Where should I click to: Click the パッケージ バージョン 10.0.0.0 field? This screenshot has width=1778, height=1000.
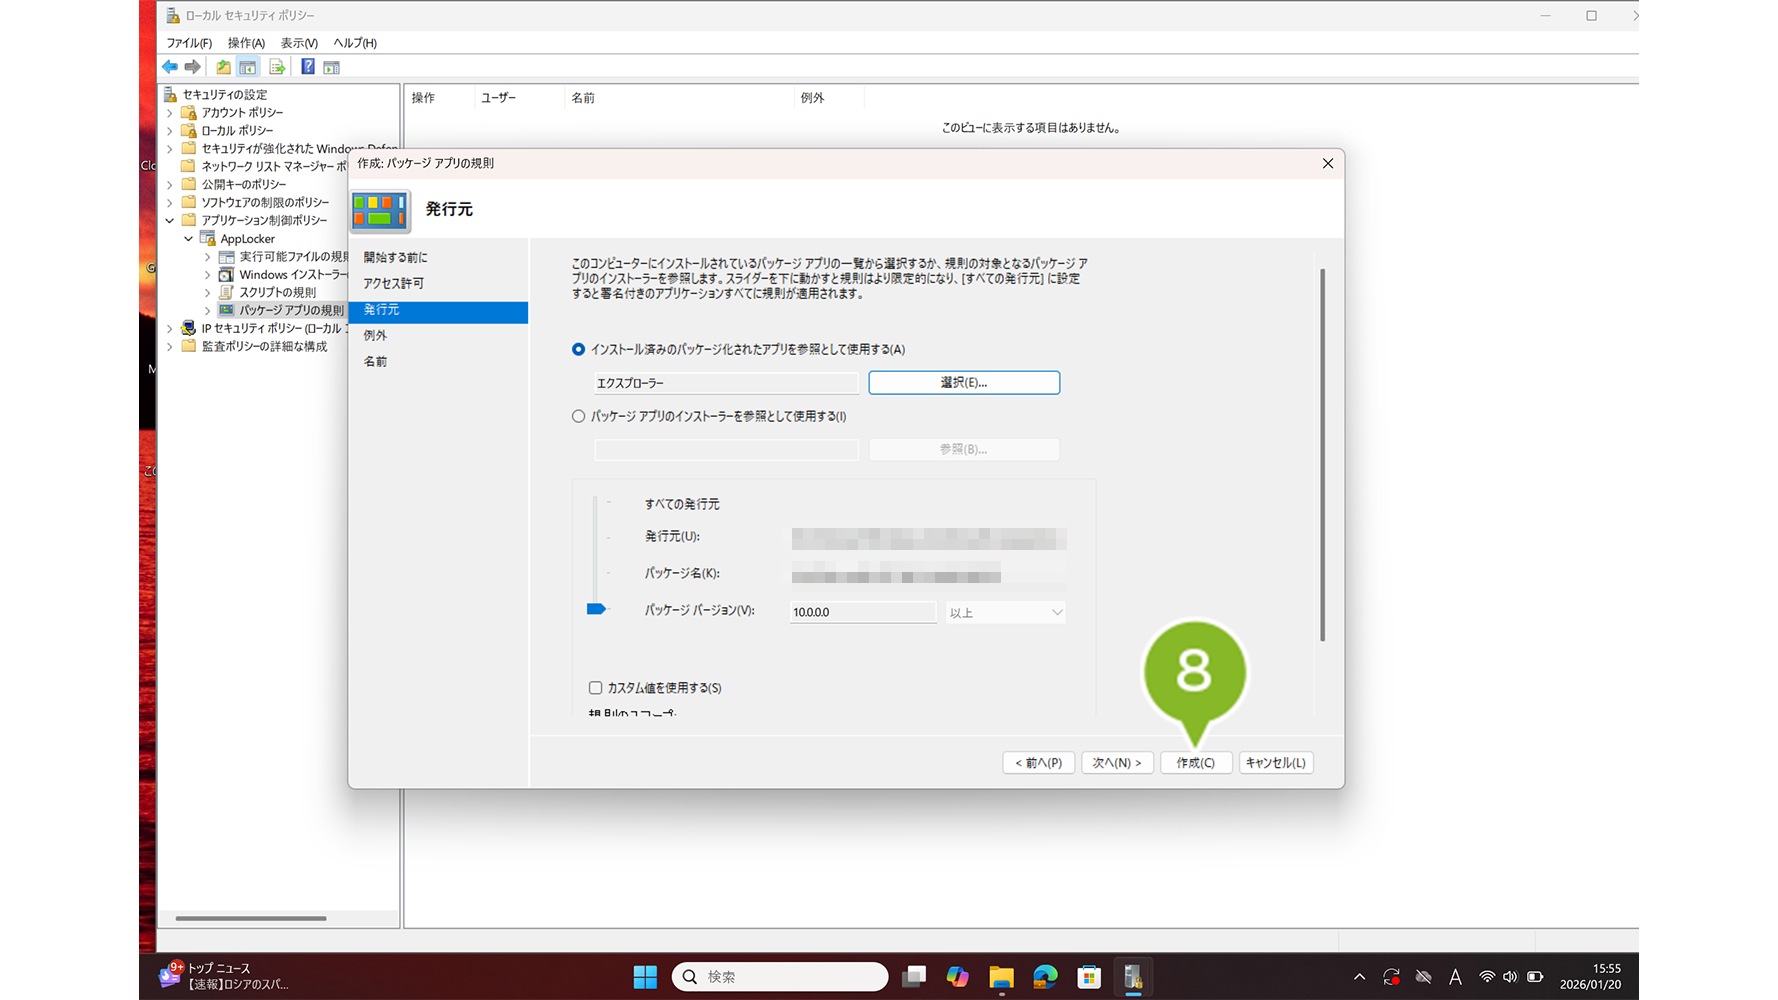861,612
